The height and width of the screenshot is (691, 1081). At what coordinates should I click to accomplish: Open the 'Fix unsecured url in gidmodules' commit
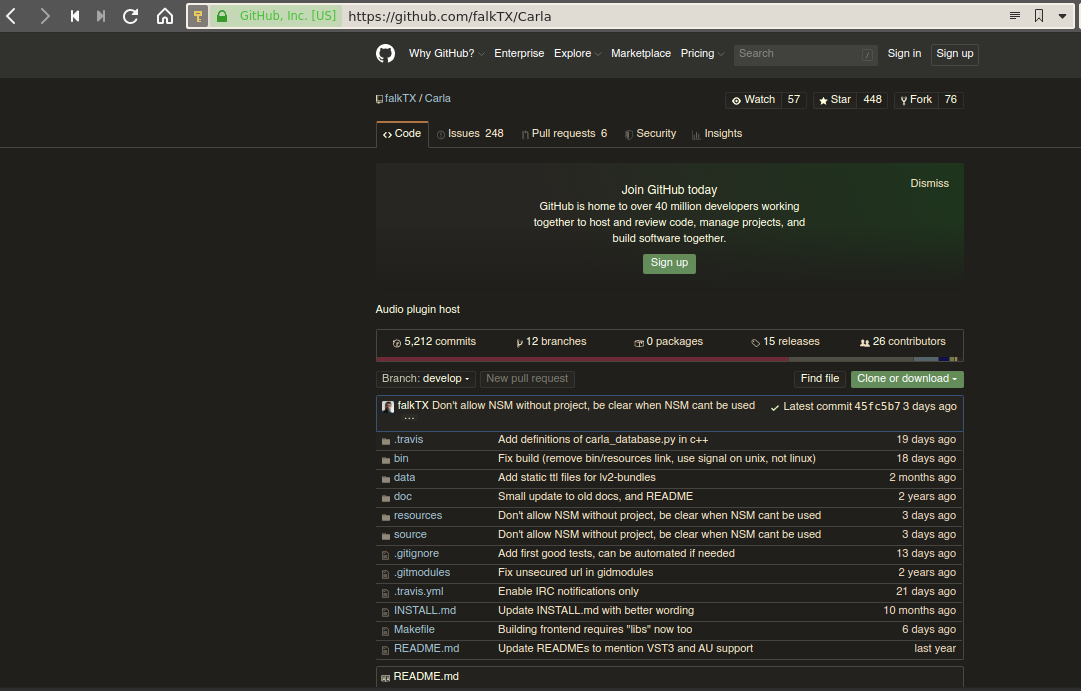point(576,573)
